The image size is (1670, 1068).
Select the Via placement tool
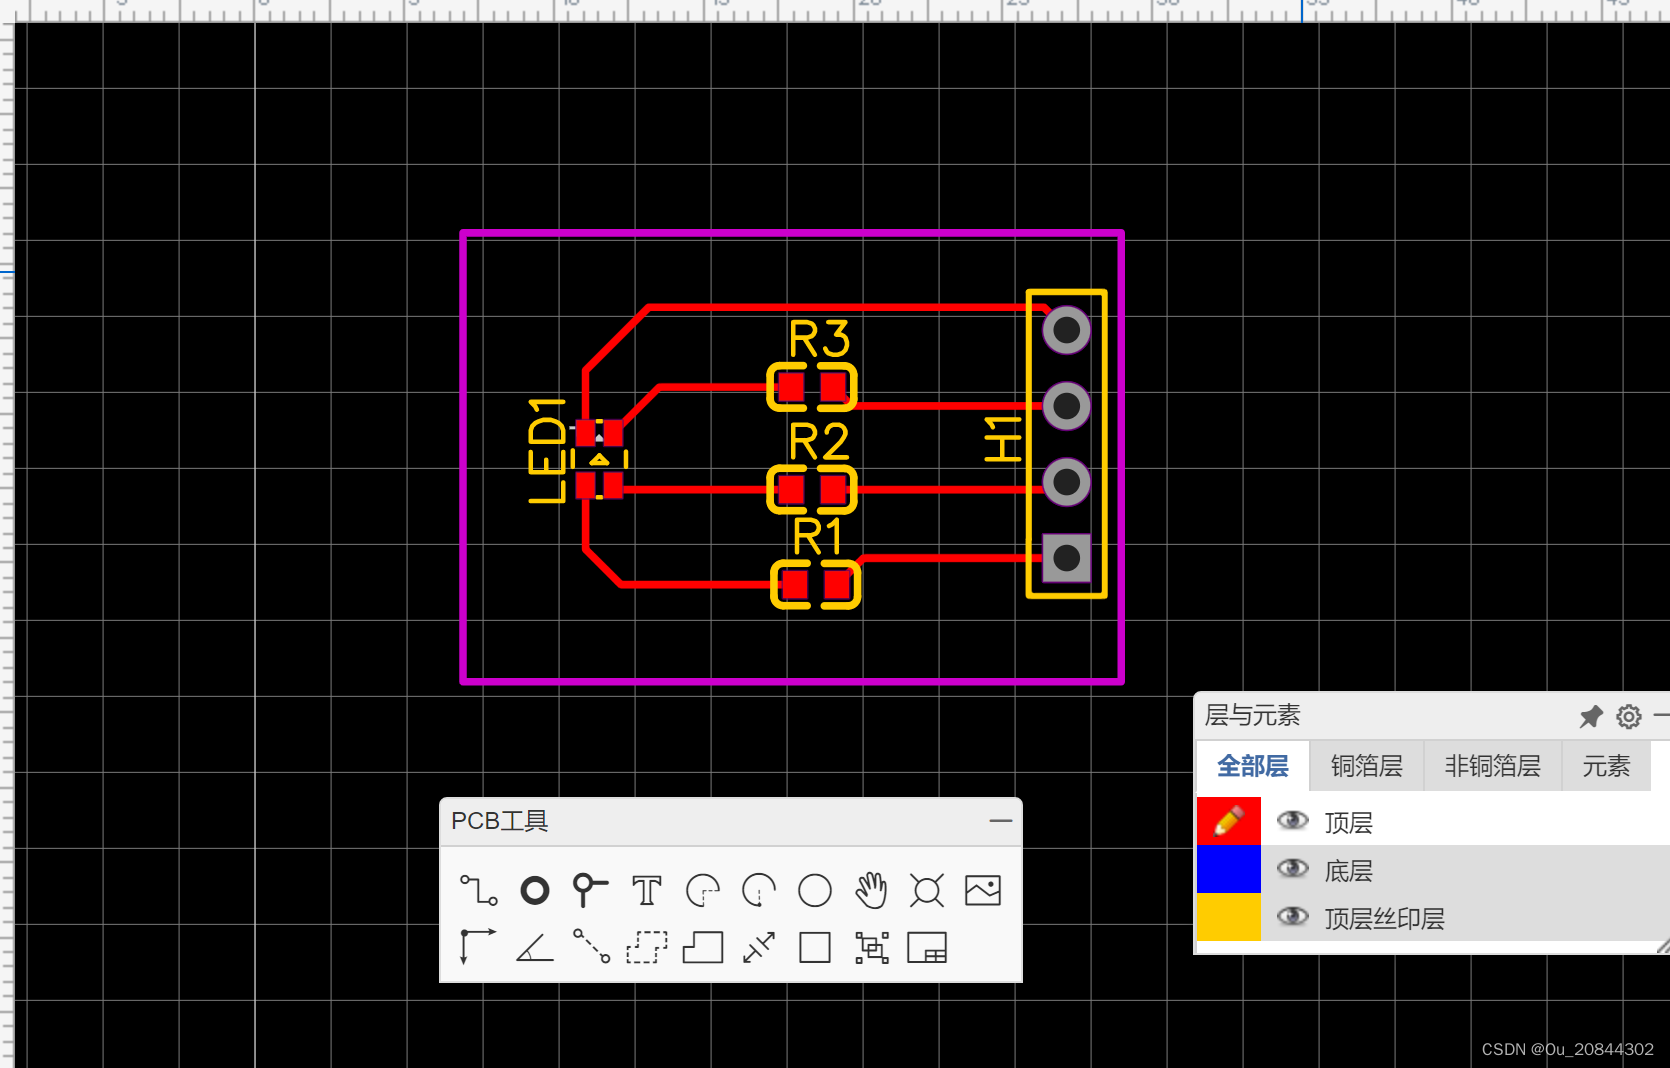coord(590,890)
